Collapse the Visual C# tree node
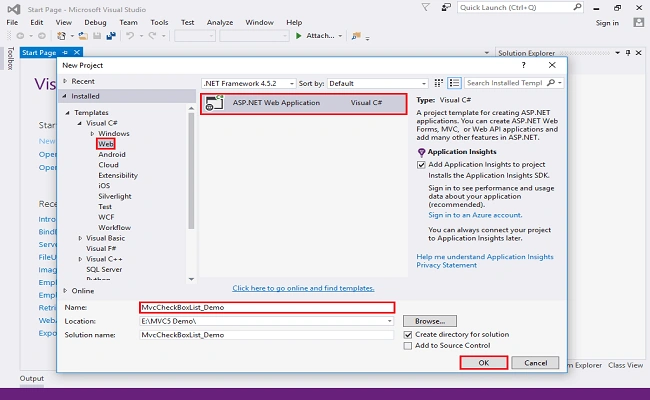Viewport: 650px width, 400px height. (x=80, y=123)
